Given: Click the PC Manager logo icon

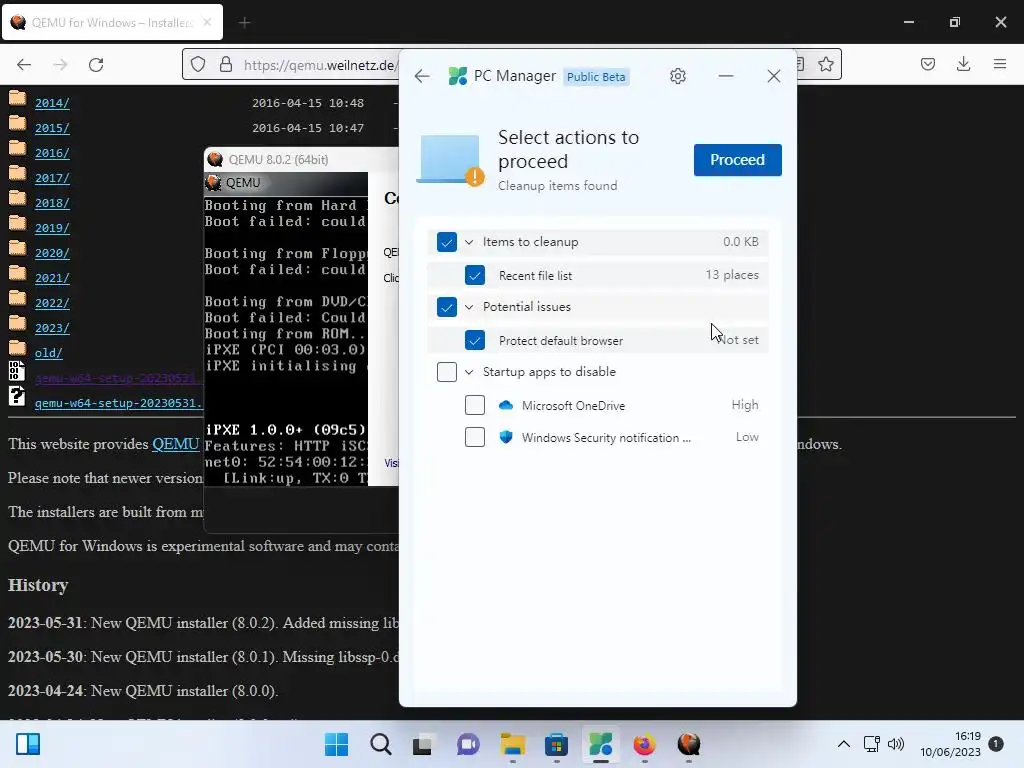Looking at the screenshot, I should (x=458, y=76).
